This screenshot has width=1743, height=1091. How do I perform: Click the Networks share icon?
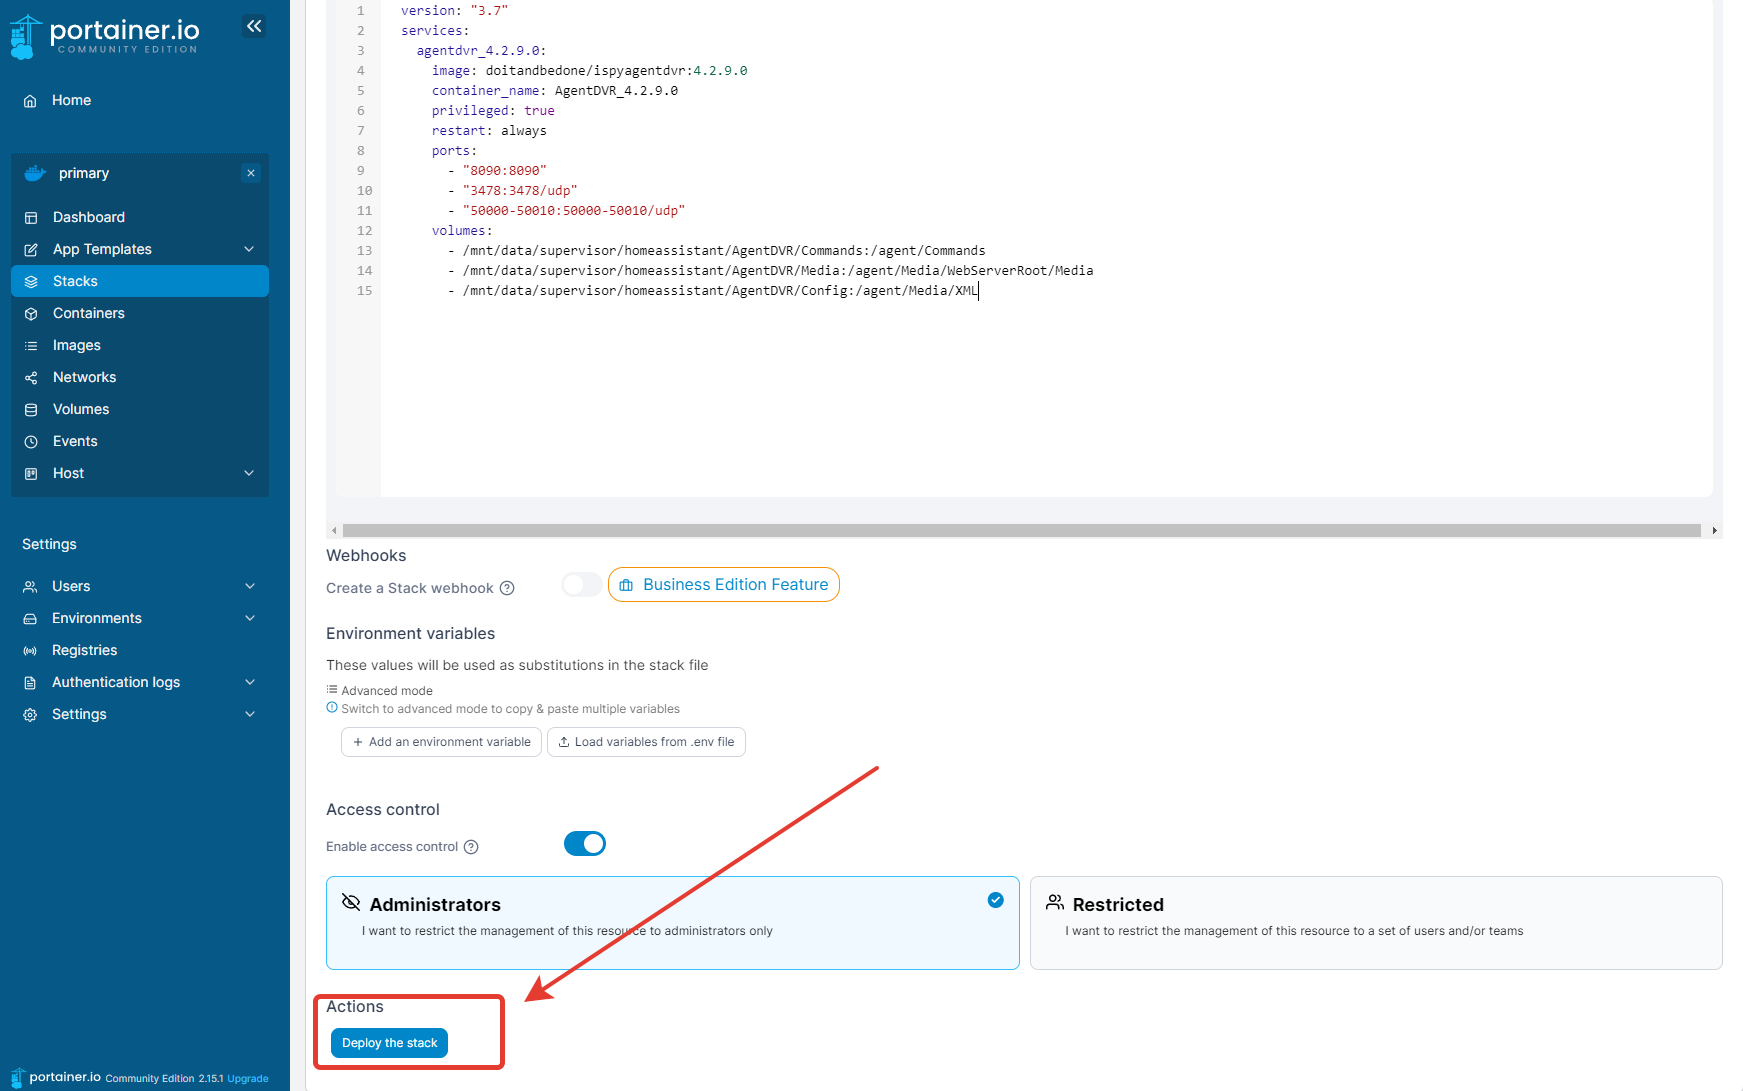click(x=31, y=378)
